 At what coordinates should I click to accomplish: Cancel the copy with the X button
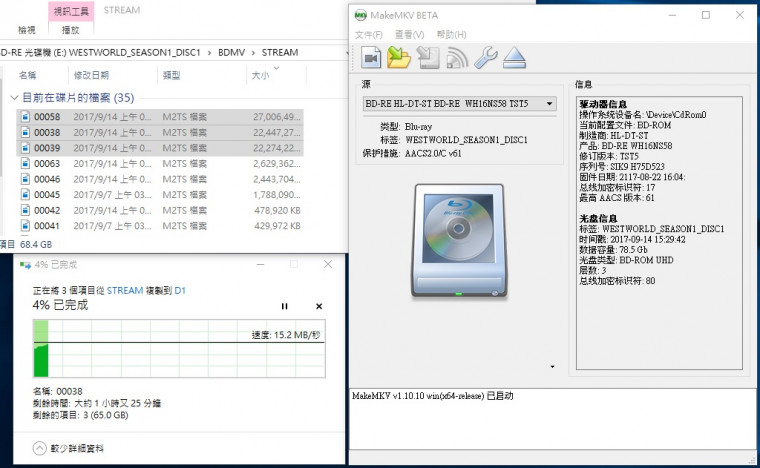click(x=319, y=306)
